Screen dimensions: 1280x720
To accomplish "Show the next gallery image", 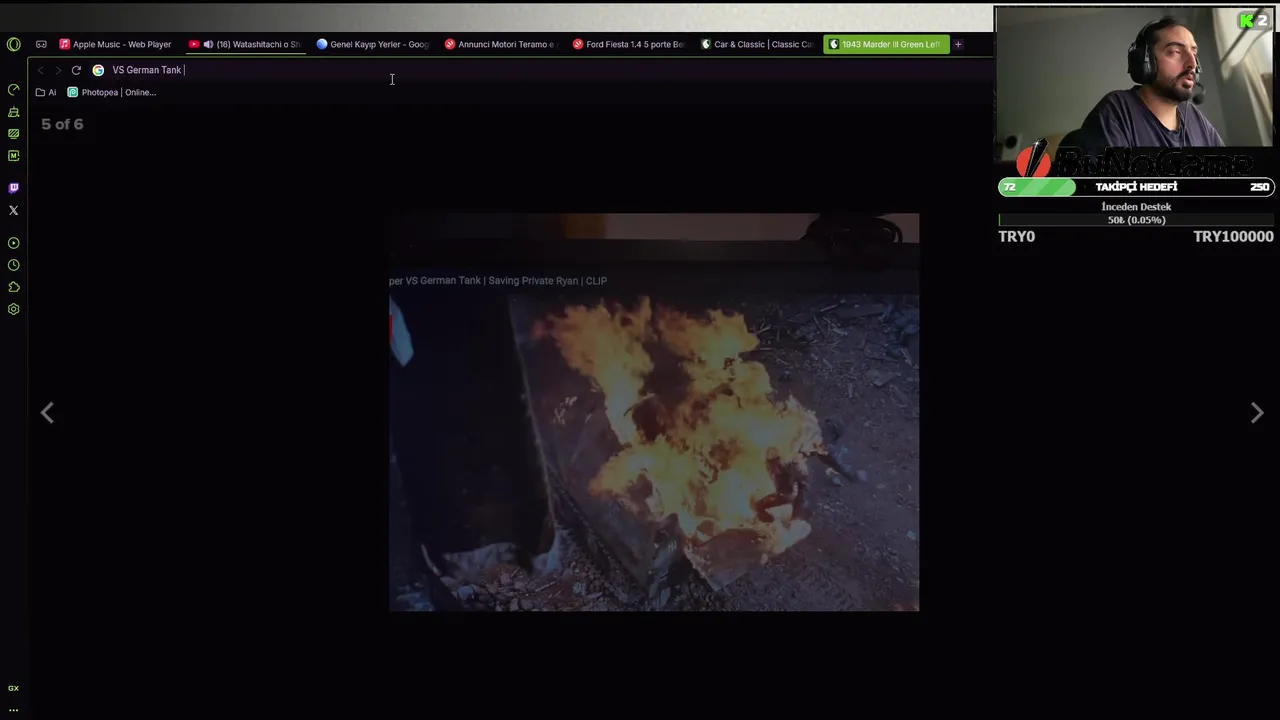I will click(x=1257, y=412).
